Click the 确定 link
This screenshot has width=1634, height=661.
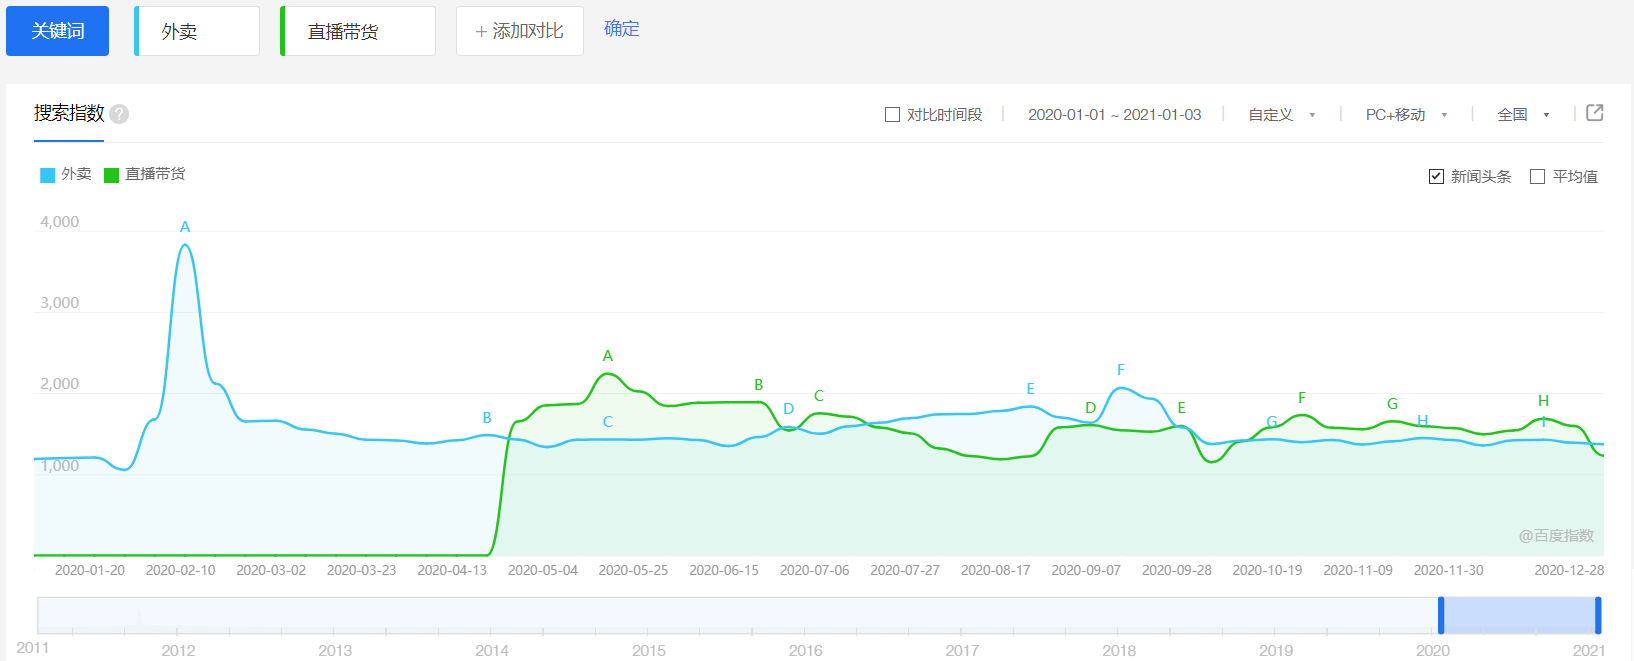point(621,29)
